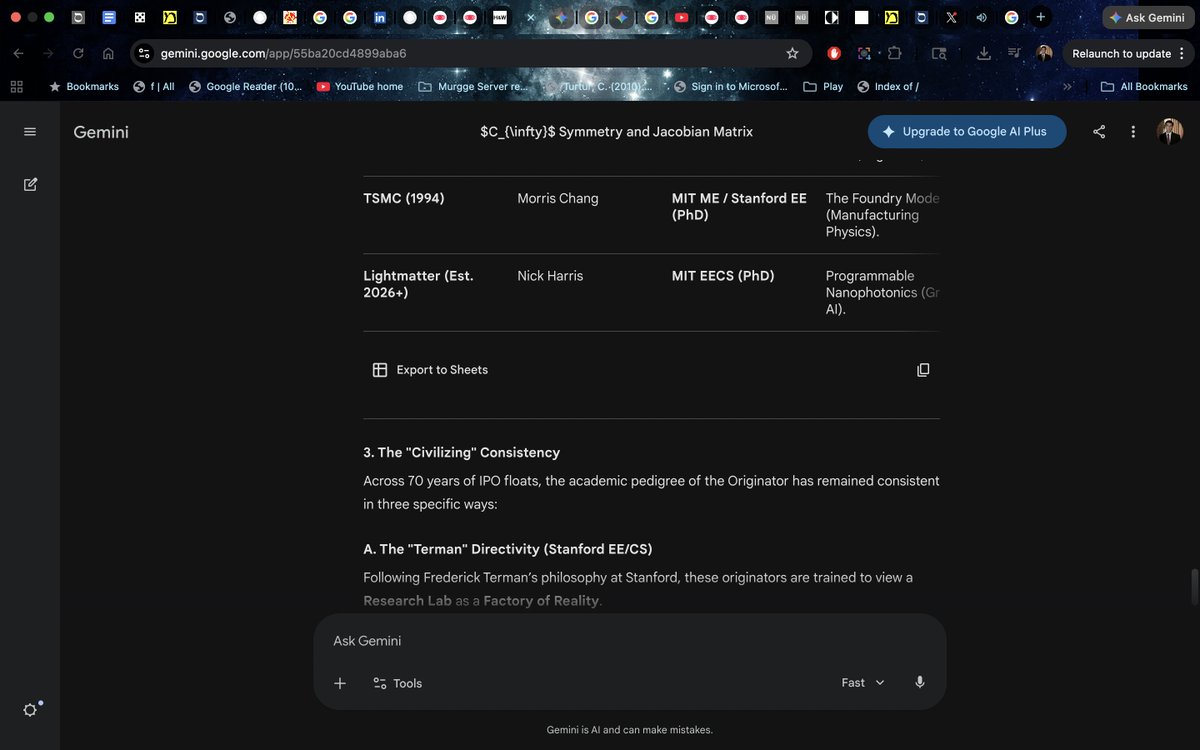This screenshot has width=1200, height=750.
Task: Start a new chat with the pencil icon
Action: point(30,184)
